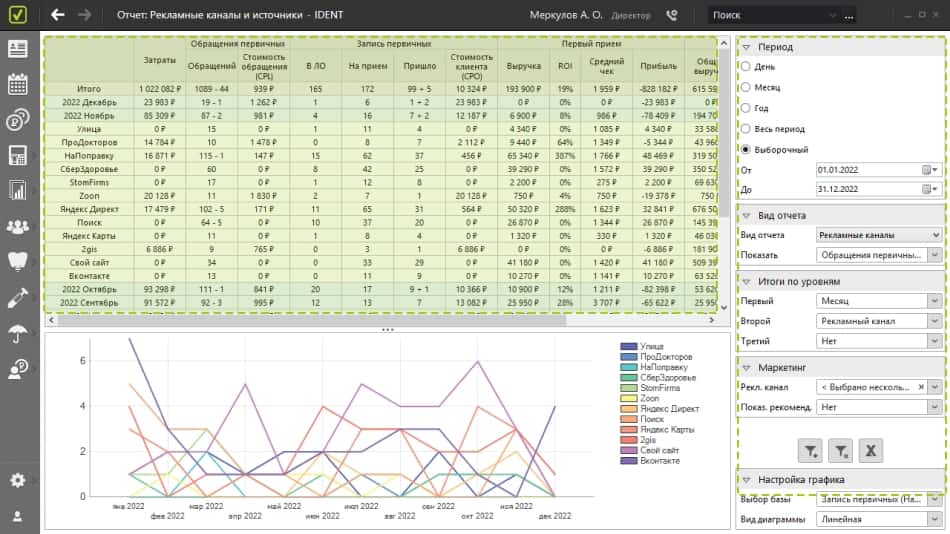Click the 'От' start date field
The image size is (950, 534).
click(867, 169)
